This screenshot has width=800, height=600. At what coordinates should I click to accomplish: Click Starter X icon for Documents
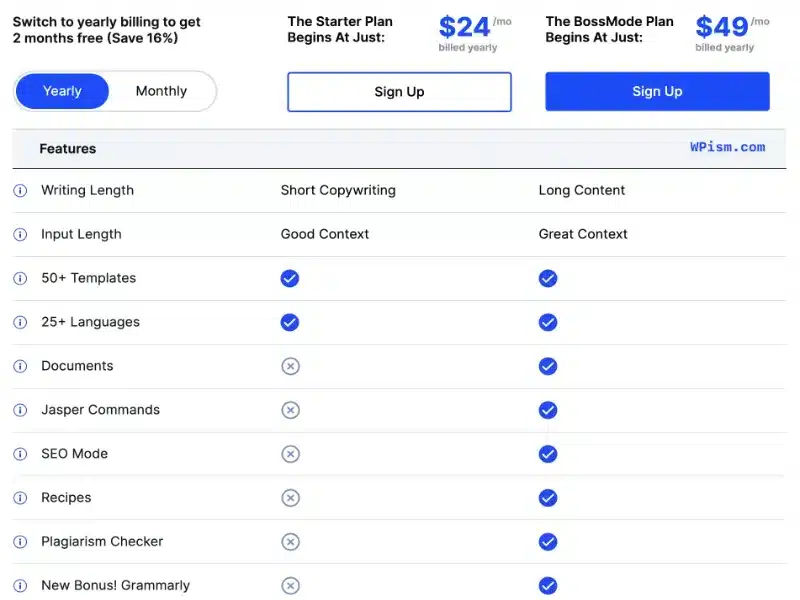[290, 366]
